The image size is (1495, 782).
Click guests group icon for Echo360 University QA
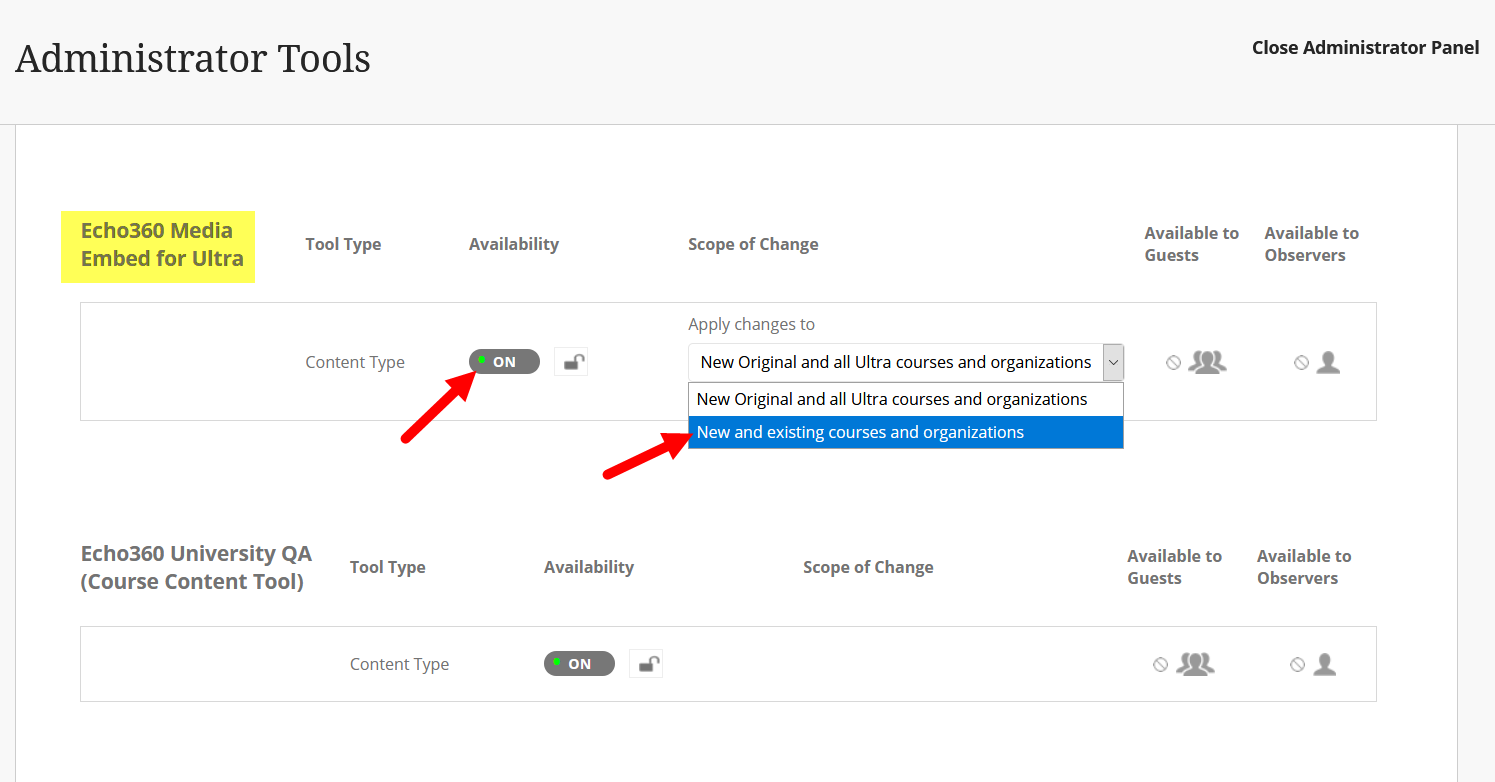(1195, 664)
